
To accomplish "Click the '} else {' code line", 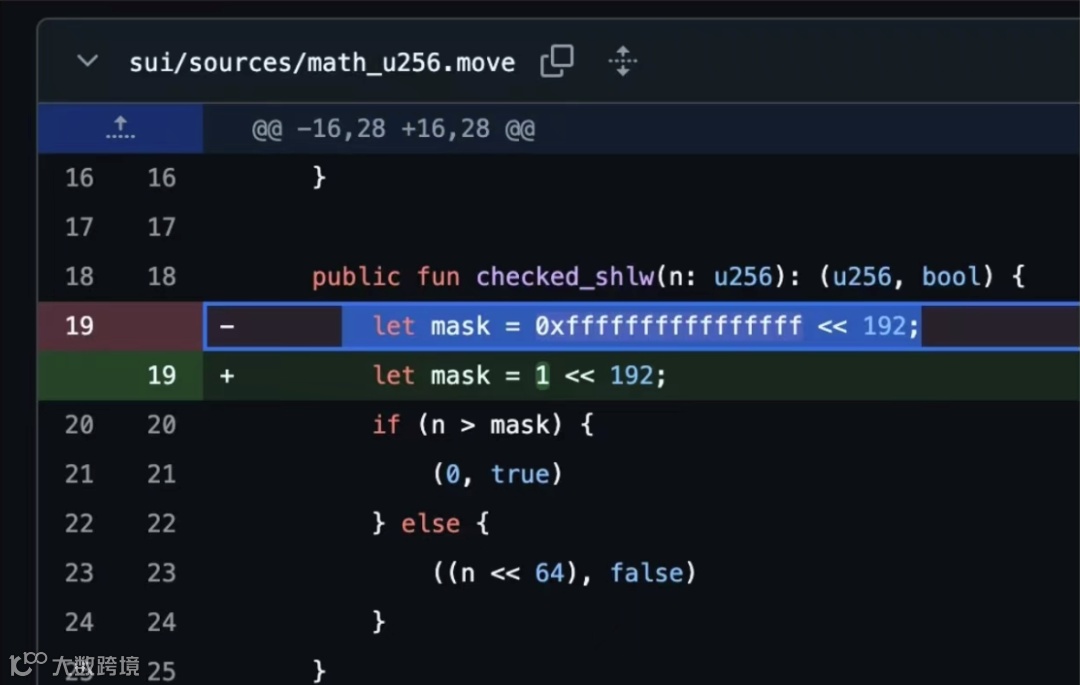I will [430, 524].
